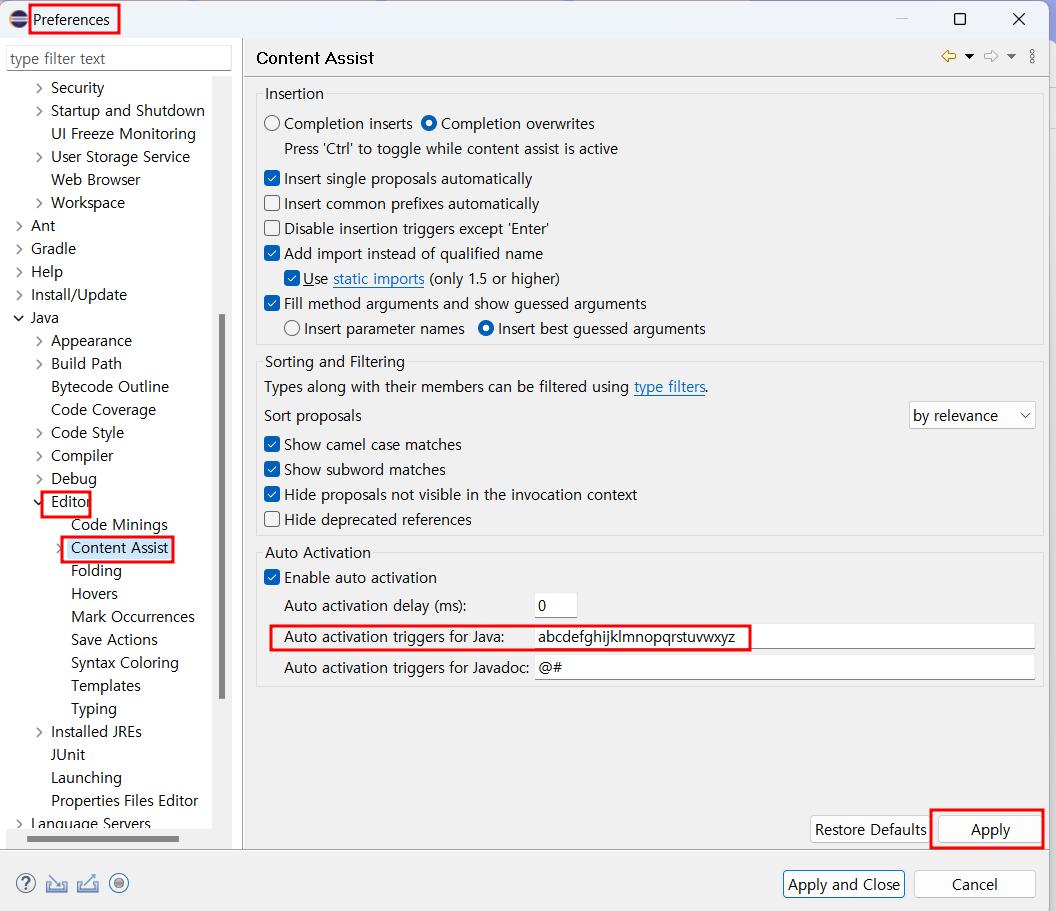The image size is (1056, 911).
Task: Collapse the Java tree node
Action: click(19, 318)
